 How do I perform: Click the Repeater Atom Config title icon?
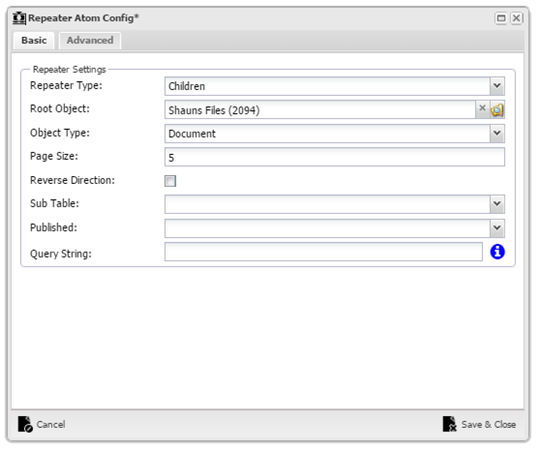point(19,18)
